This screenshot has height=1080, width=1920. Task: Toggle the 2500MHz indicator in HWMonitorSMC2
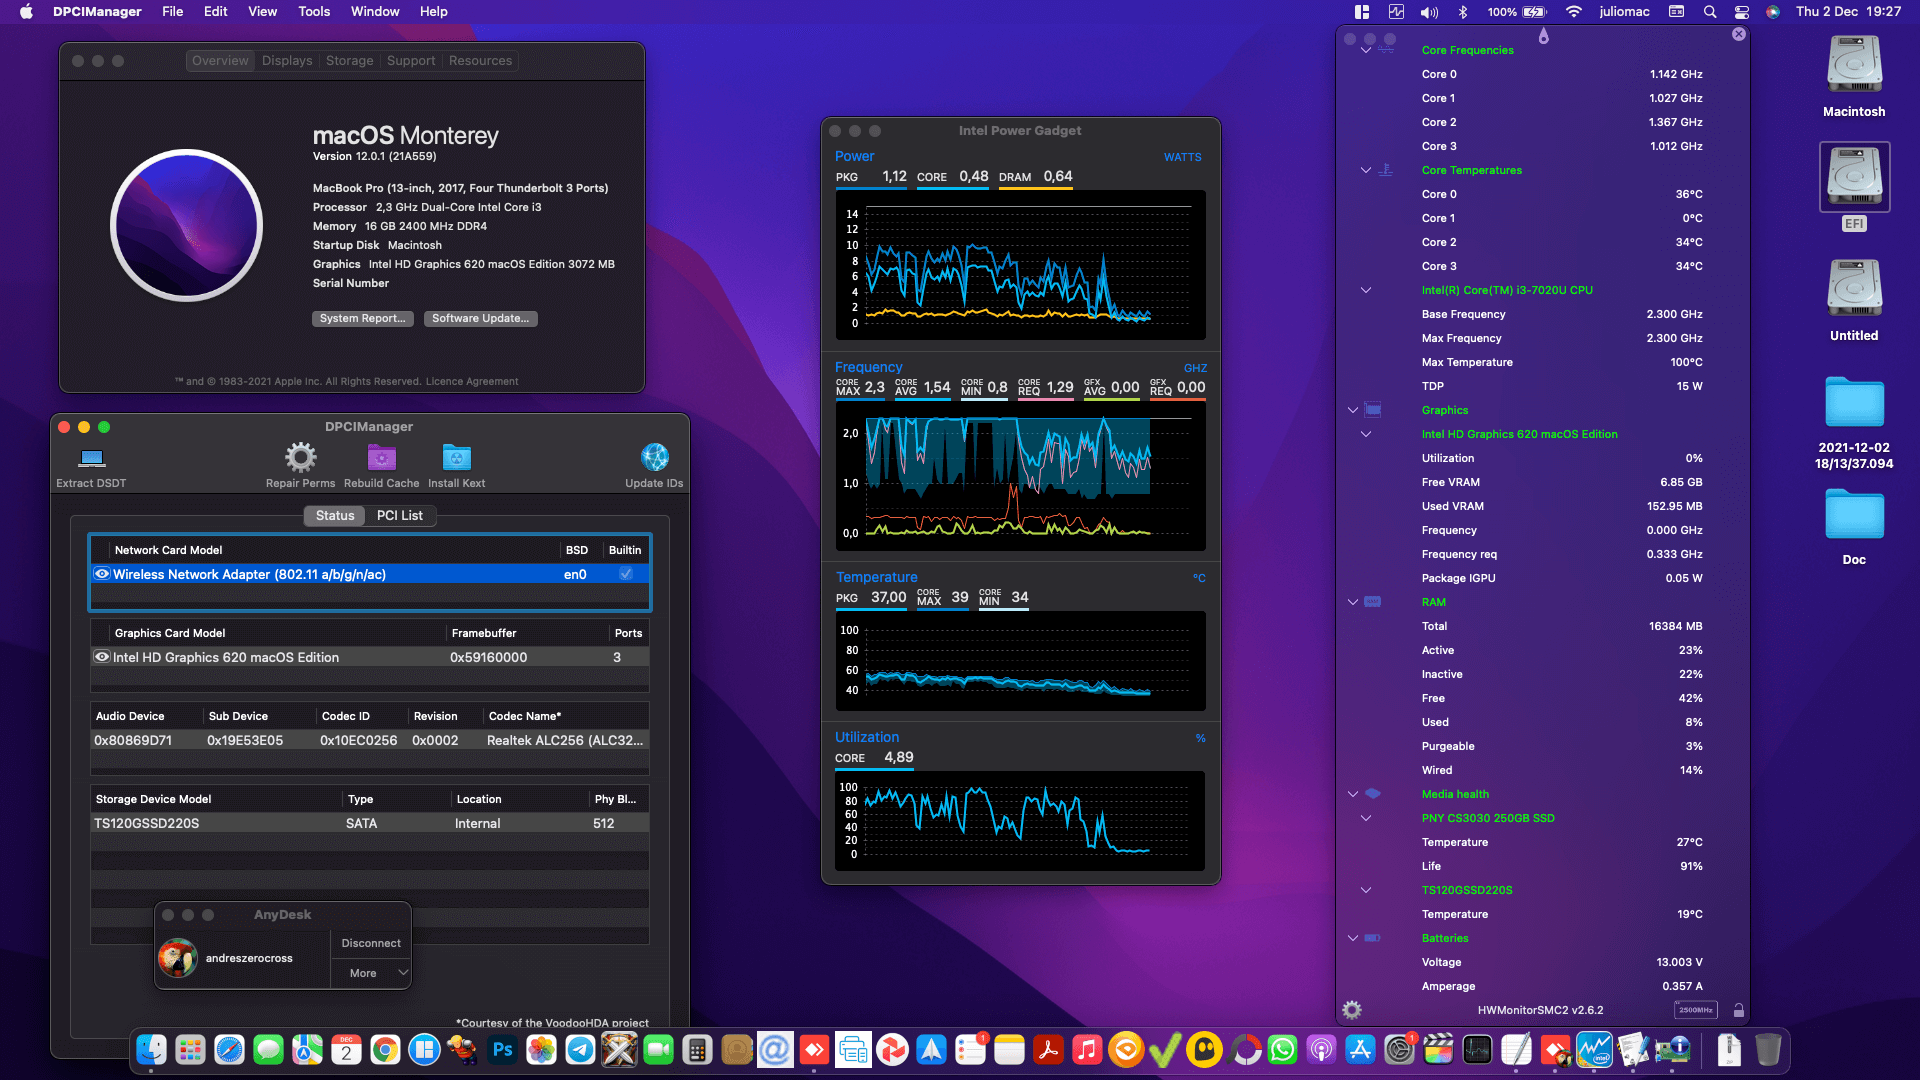click(1696, 1010)
